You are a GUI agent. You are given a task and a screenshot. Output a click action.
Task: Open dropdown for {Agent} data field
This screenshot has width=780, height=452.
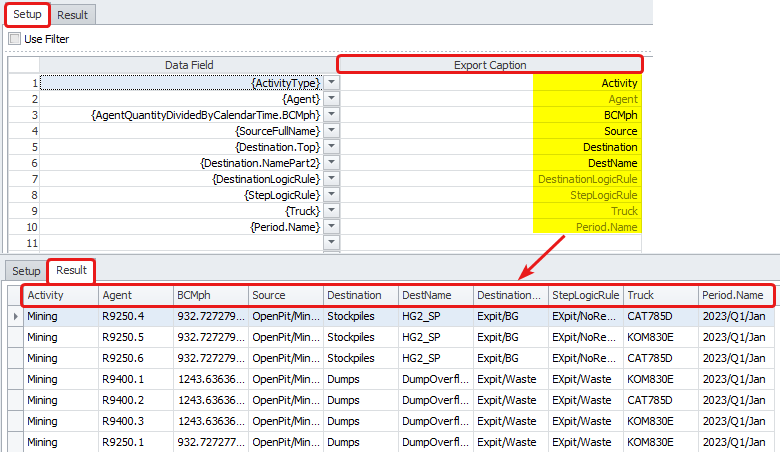(332, 100)
